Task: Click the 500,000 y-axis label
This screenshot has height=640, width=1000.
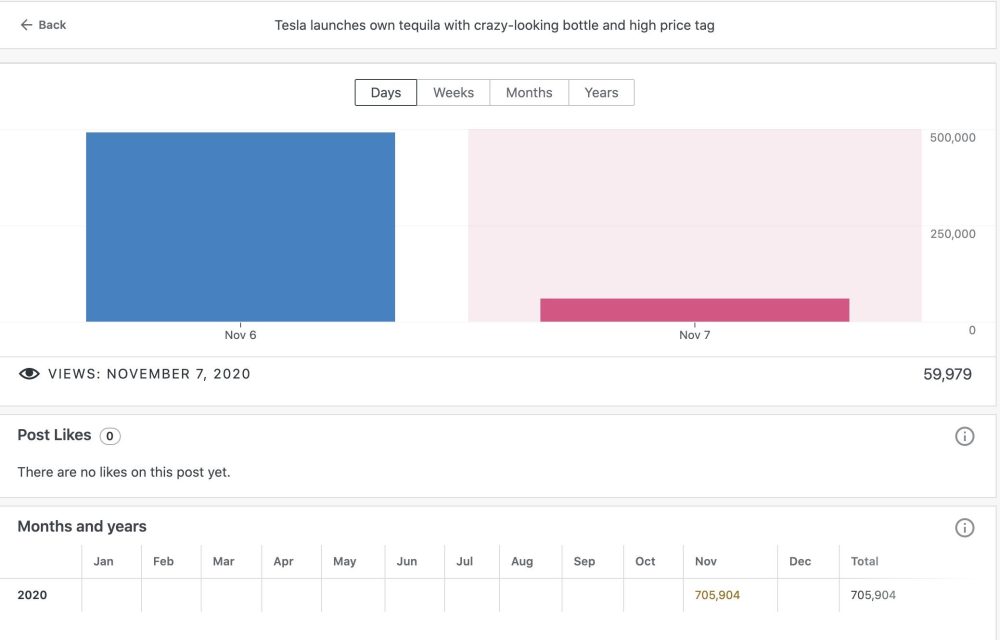Action: (952, 137)
